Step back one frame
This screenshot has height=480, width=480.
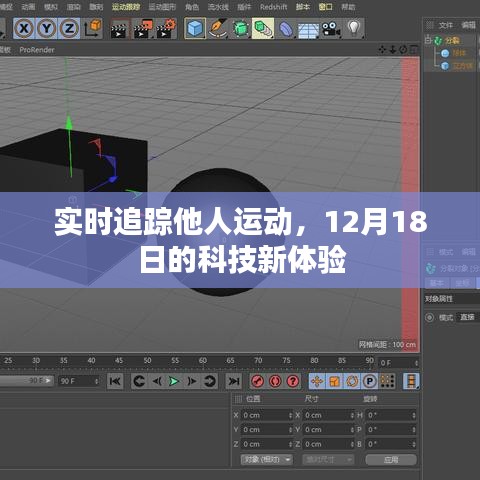click(157, 381)
